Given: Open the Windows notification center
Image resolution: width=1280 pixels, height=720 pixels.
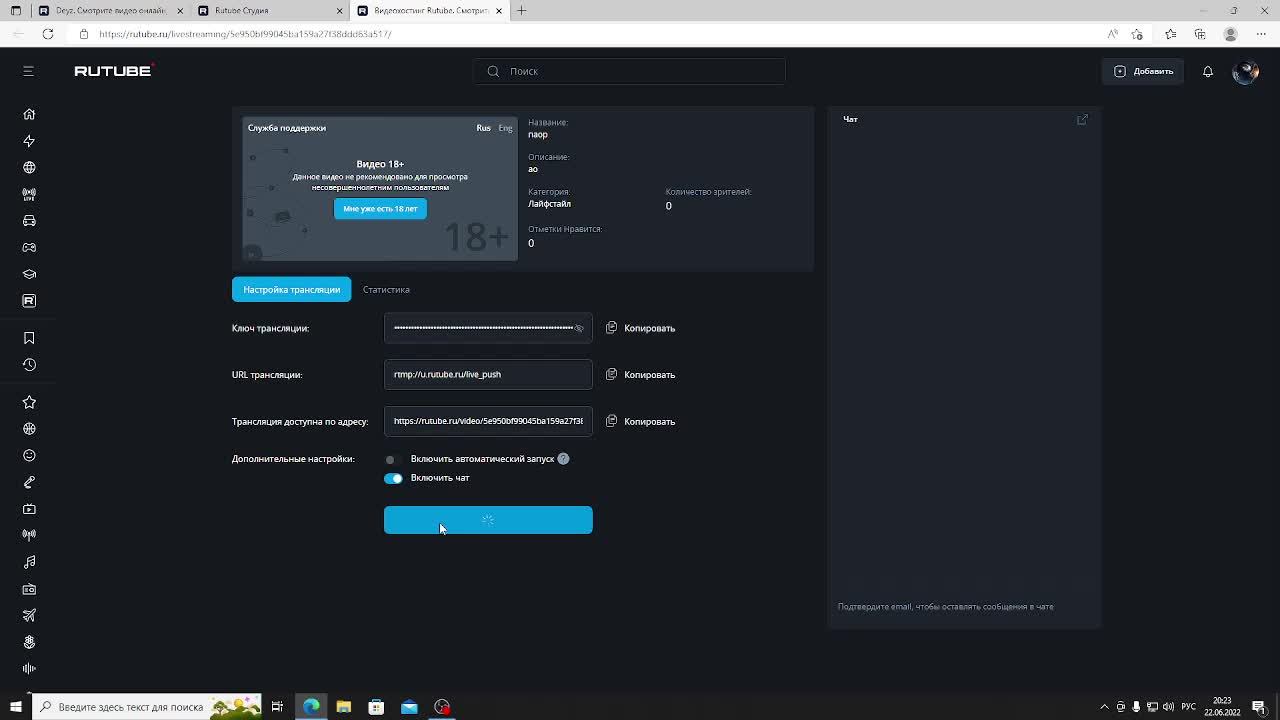Looking at the screenshot, I should [x=1259, y=707].
